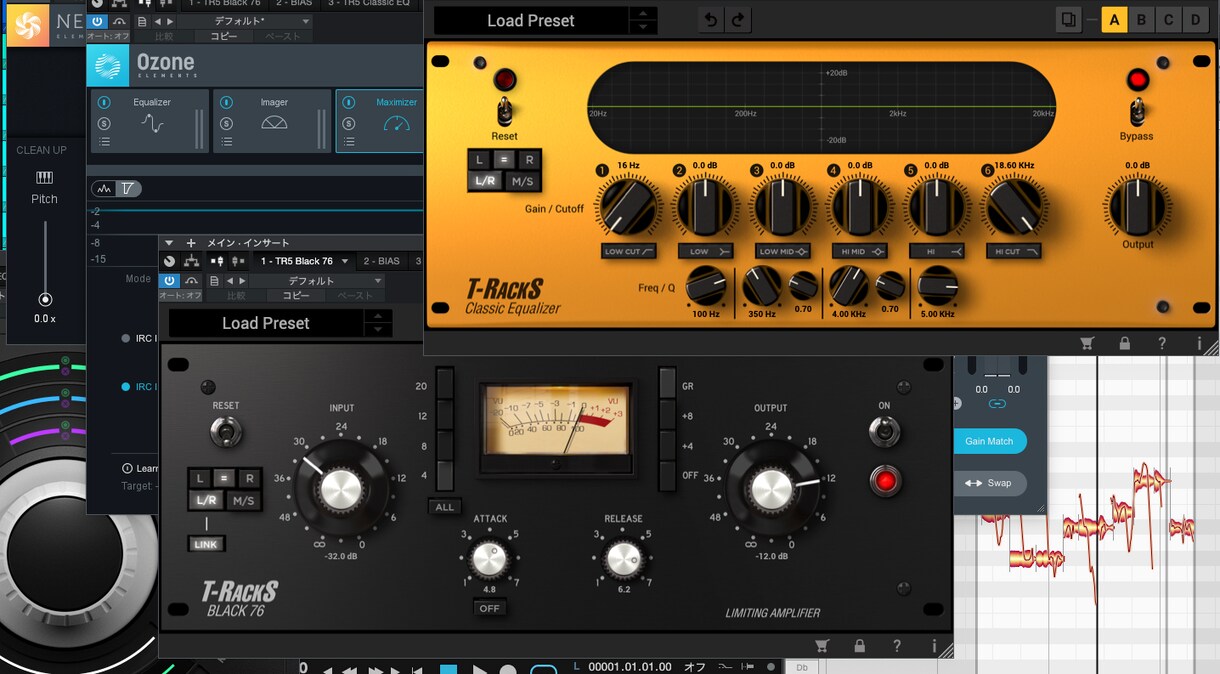1220x674 pixels.
Task: Open shop cart icon in Black 76
Action: (x=822, y=646)
